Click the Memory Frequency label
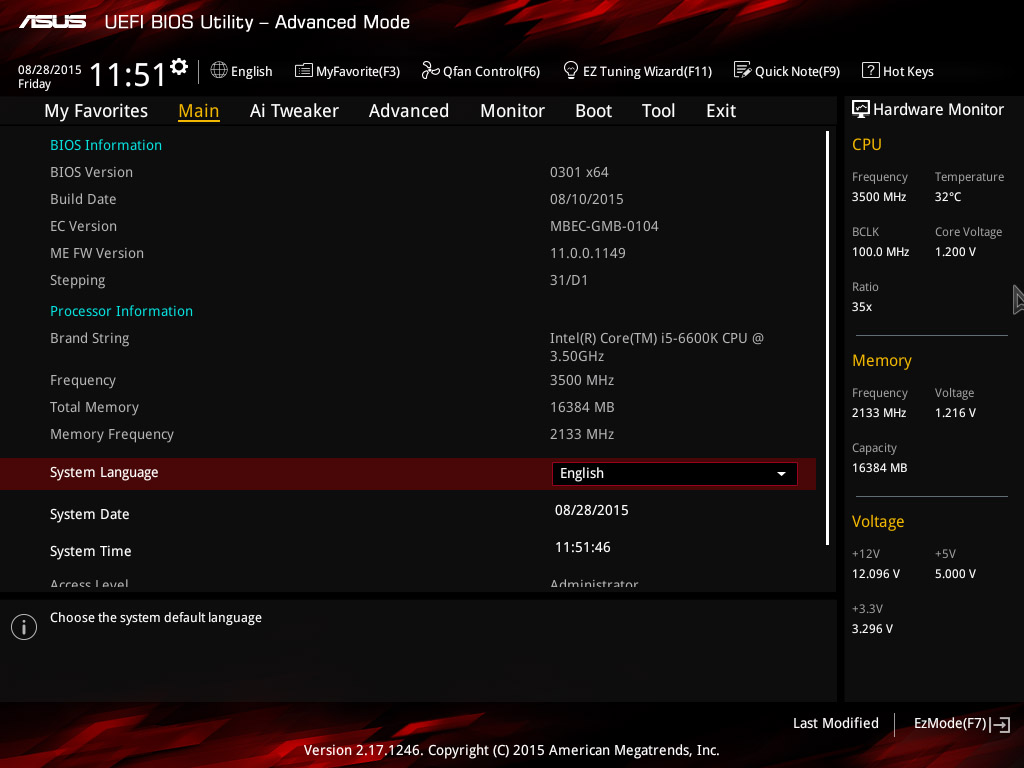The width and height of the screenshot is (1024, 768). [112, 434]
